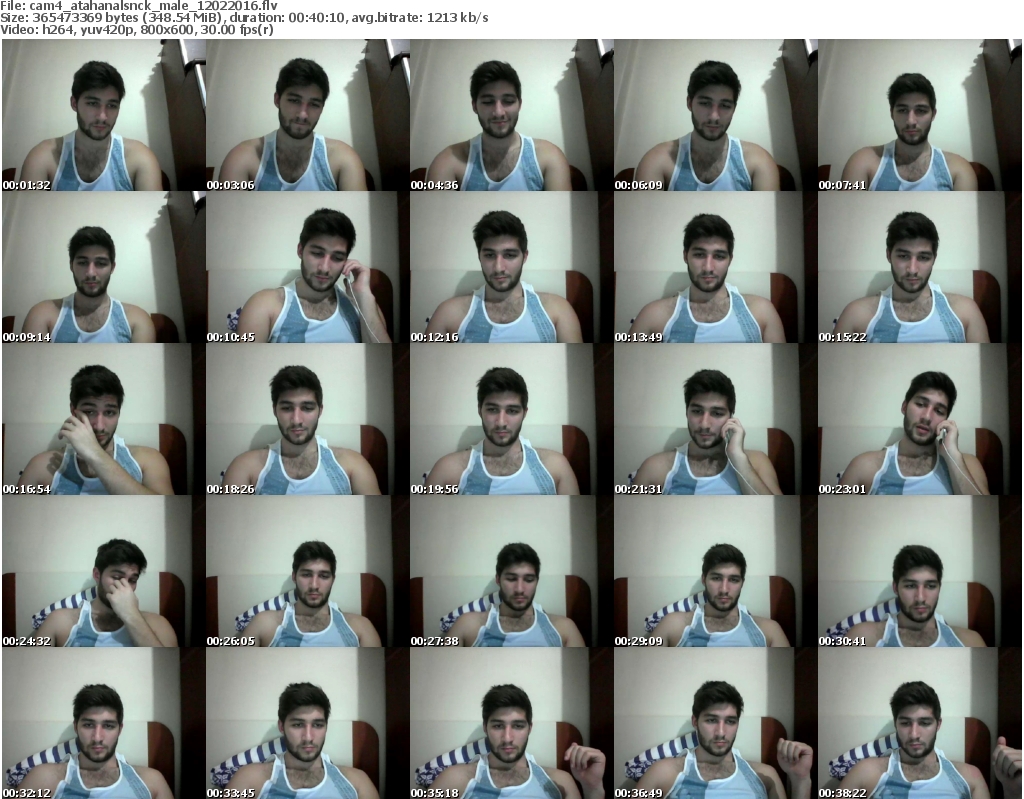The height and width of the screenshot is (799, 1024).
Task: Click the frame stamped 00:32:12
Action: [104, 723]
